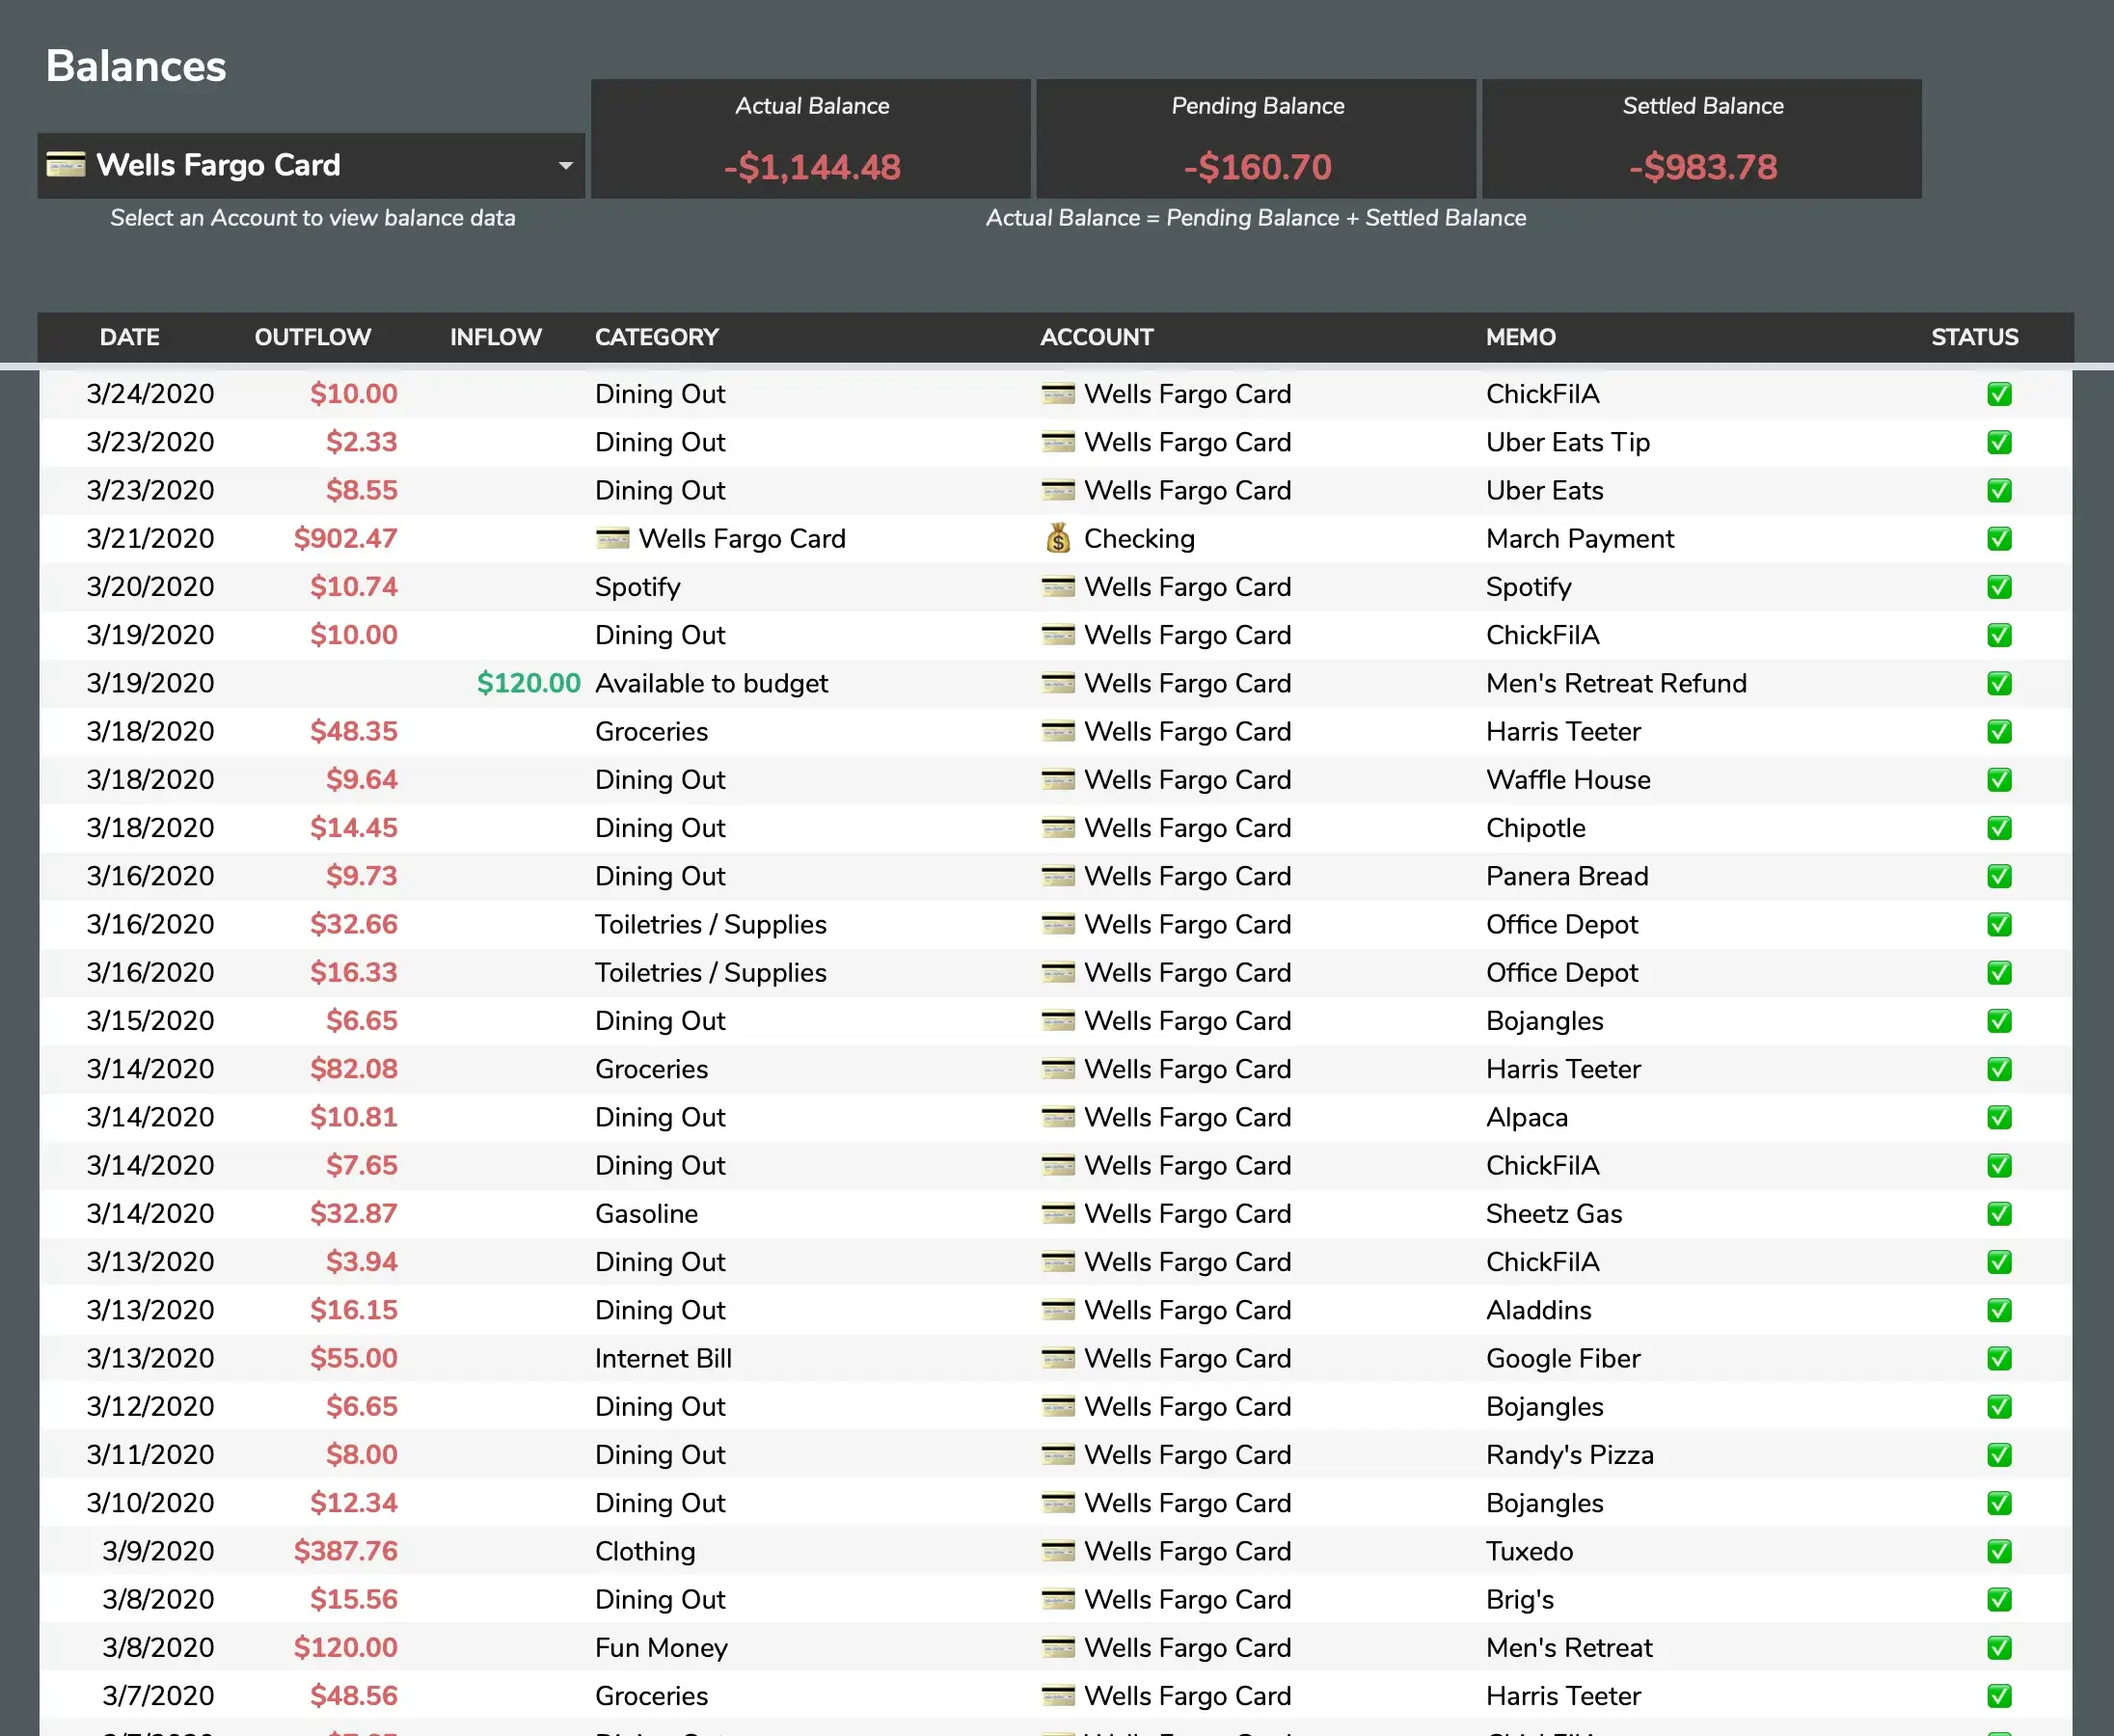Click the $387.76 outflow for Clothing
Image resolution: width=2114 pixels, height=1736 pixels.
point(345,1551)
